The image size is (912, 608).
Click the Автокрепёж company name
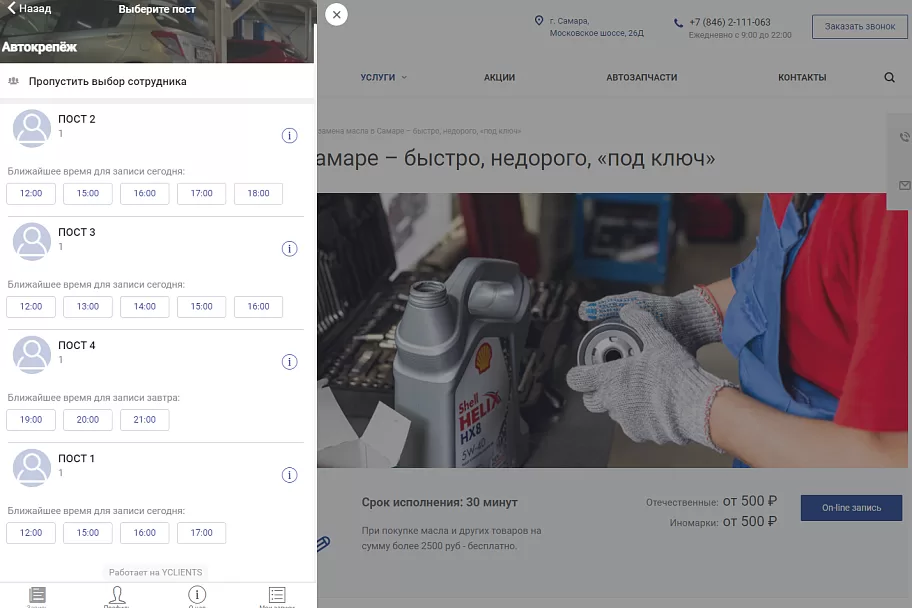[39, 47]
